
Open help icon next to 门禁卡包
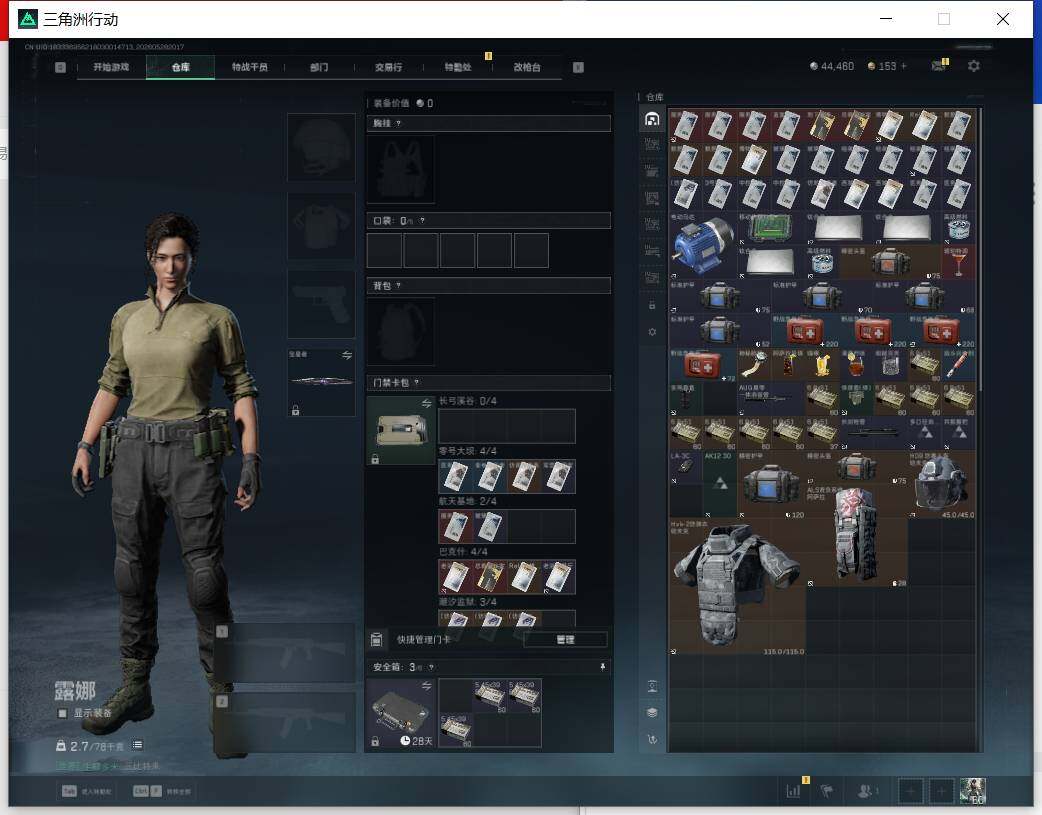click(417, 382)
